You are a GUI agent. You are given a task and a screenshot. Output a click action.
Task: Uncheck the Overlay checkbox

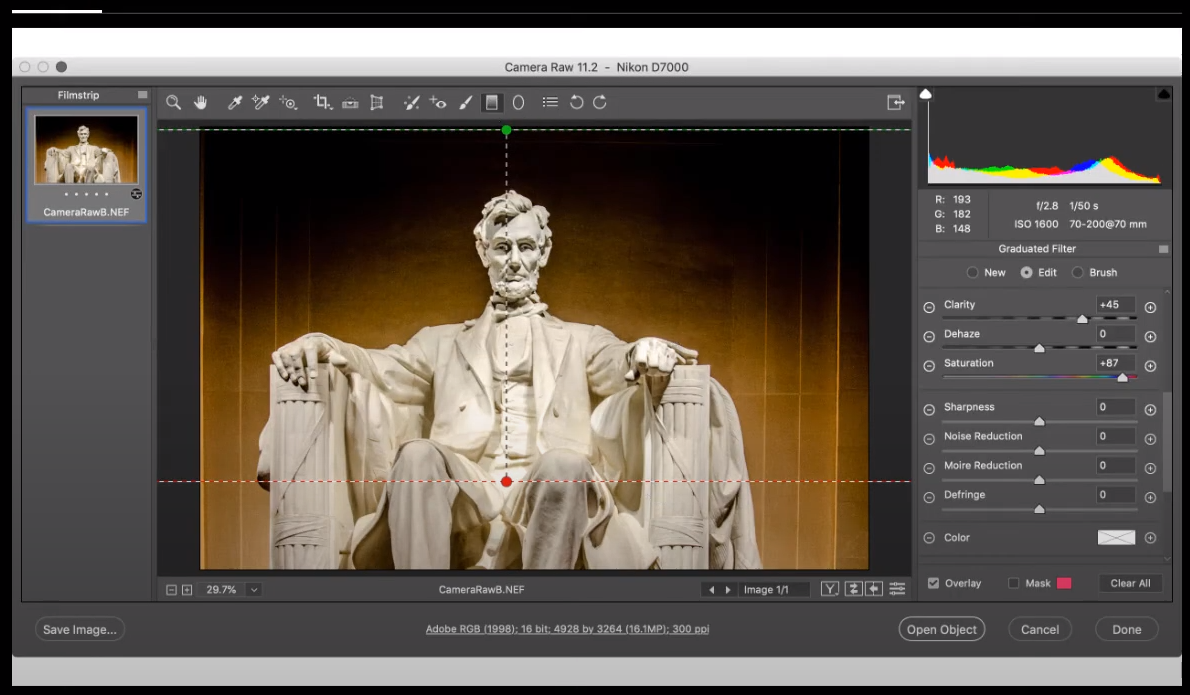[x=932, y=583]
